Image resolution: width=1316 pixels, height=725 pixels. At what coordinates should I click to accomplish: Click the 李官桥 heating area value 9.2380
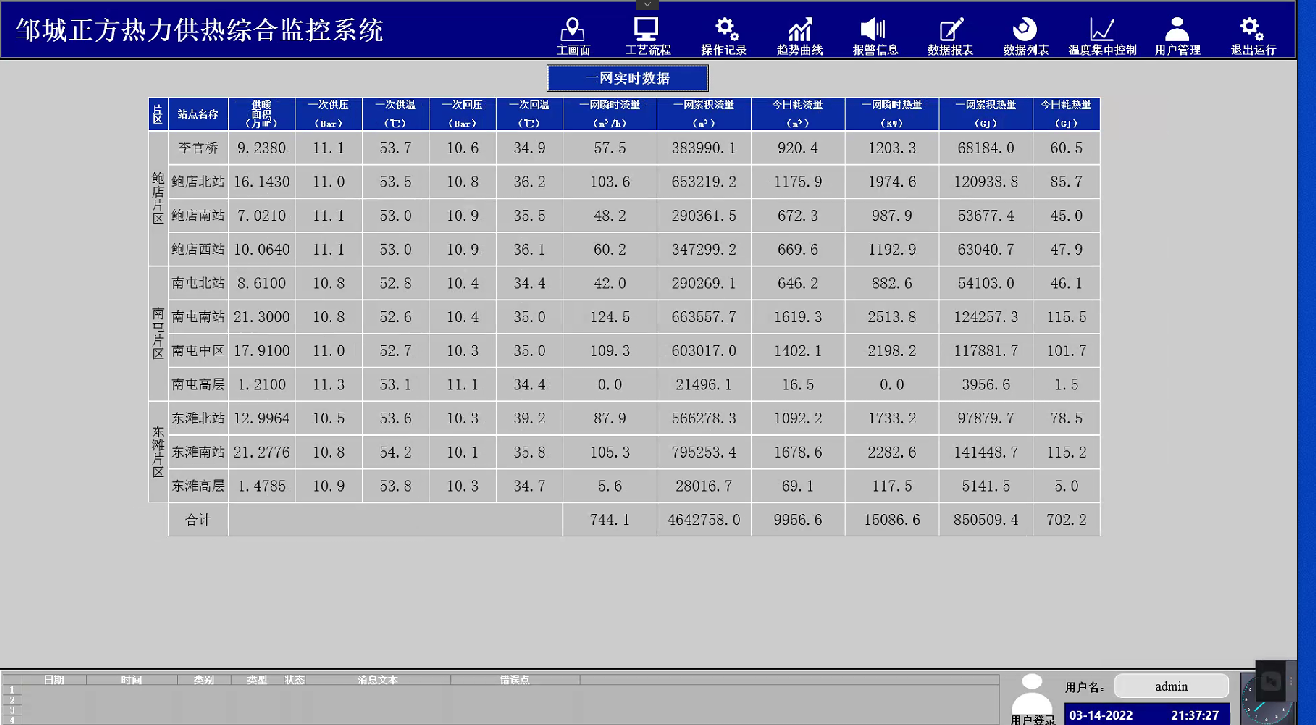tap(261, 148)
